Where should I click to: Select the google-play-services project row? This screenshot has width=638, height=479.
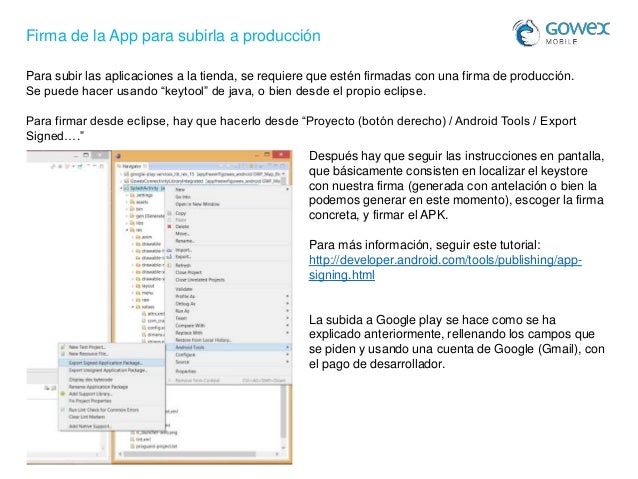coord(202,174)
